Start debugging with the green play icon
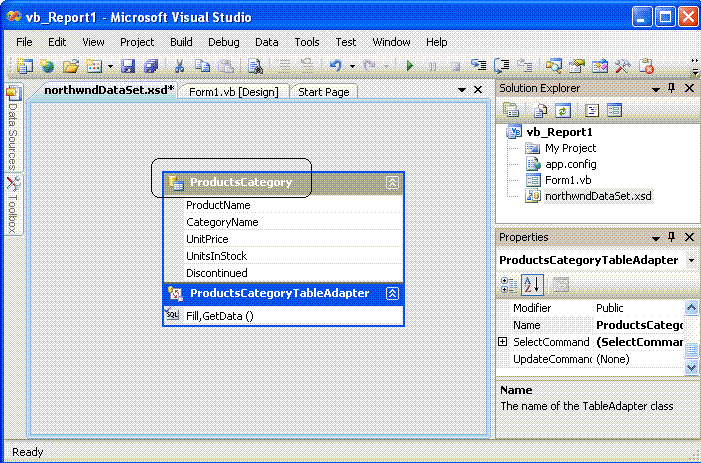Image resolution: width=701 pixels, height=463 pixels. pos(409,66)
